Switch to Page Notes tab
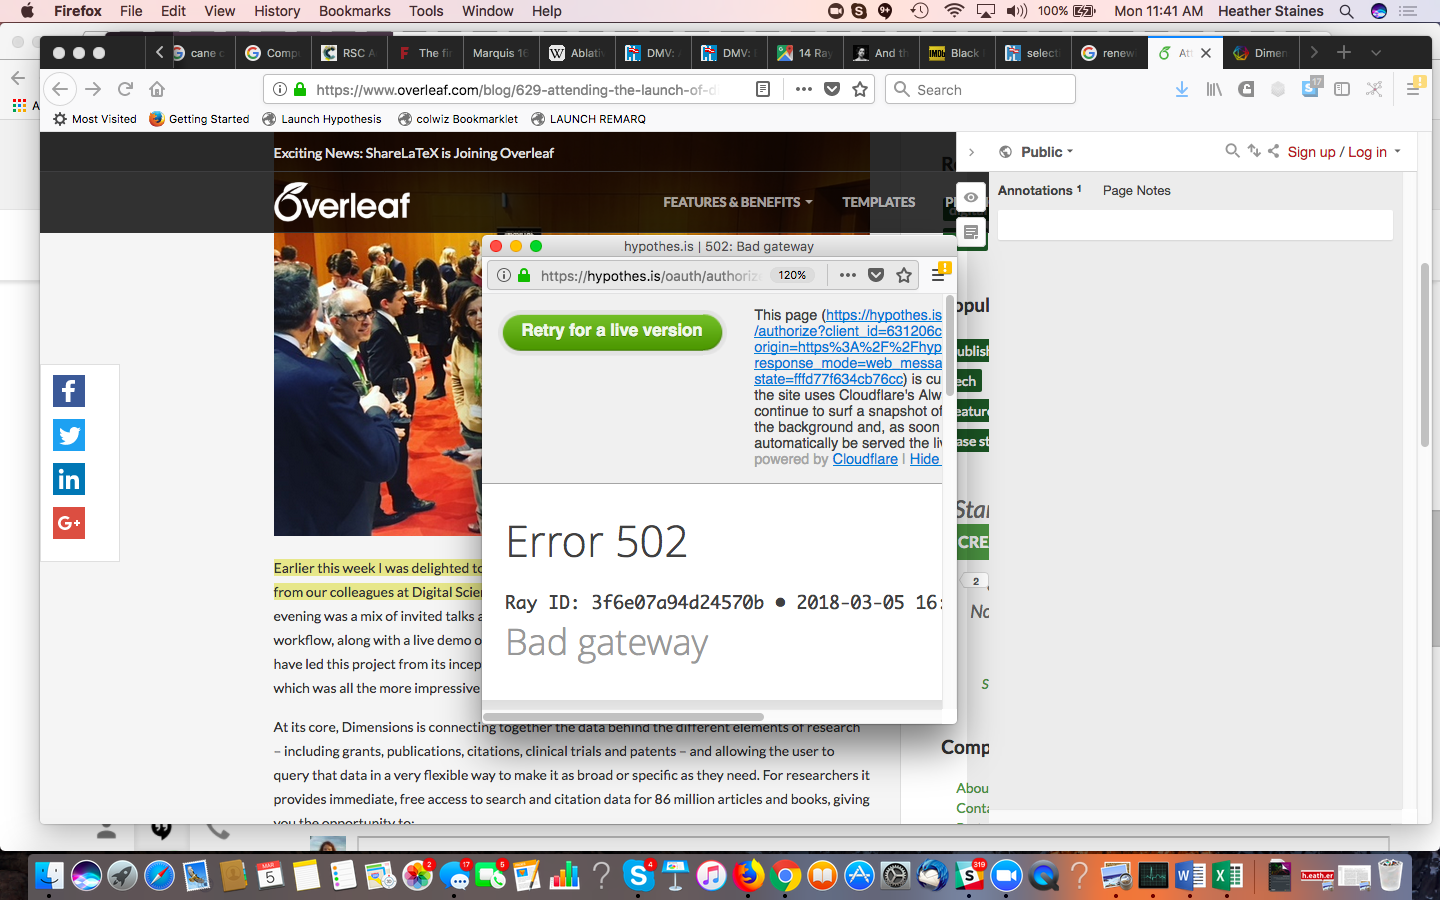The width and height of the screenshot is (1440, 900). click(1136, 190)
